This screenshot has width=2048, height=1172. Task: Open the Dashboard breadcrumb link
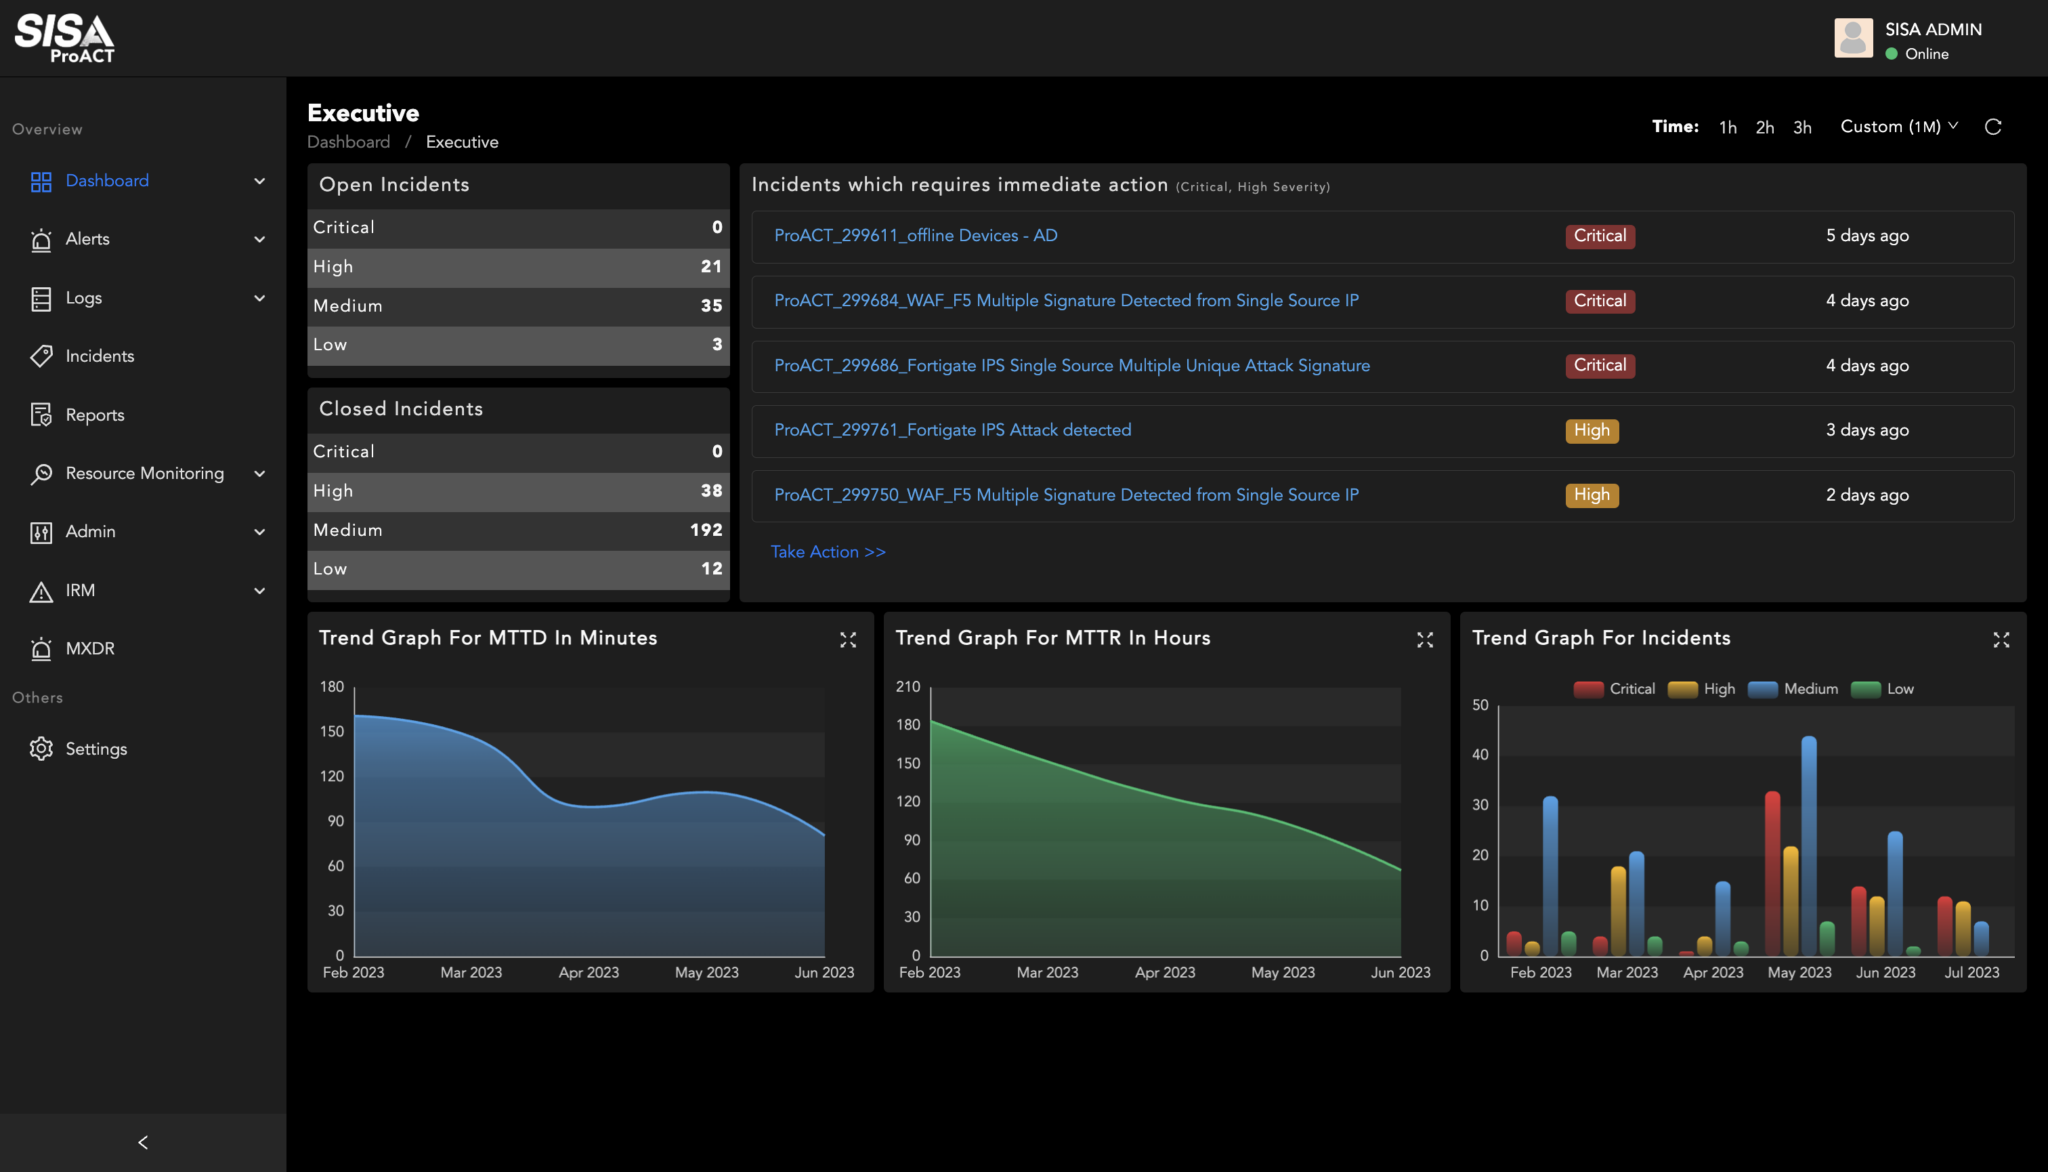[x=348, y=141]
